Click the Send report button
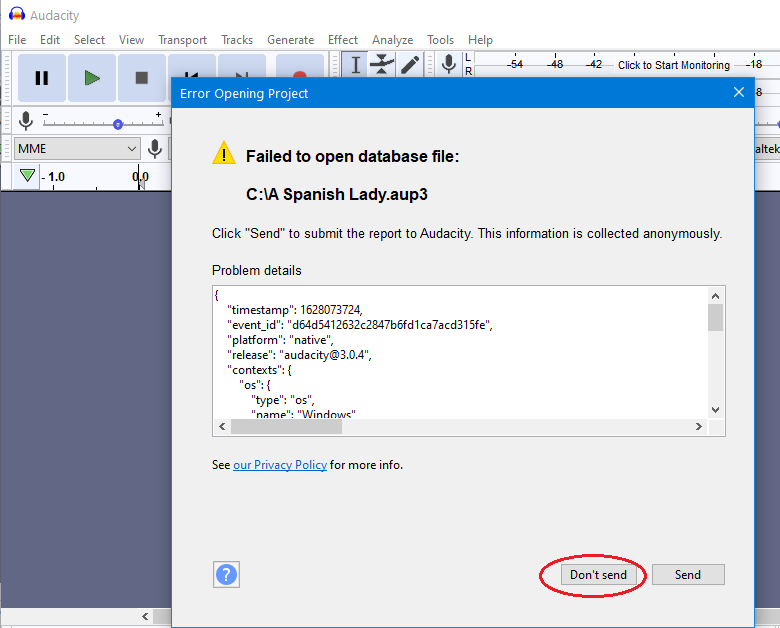 (x=688, y=575)
